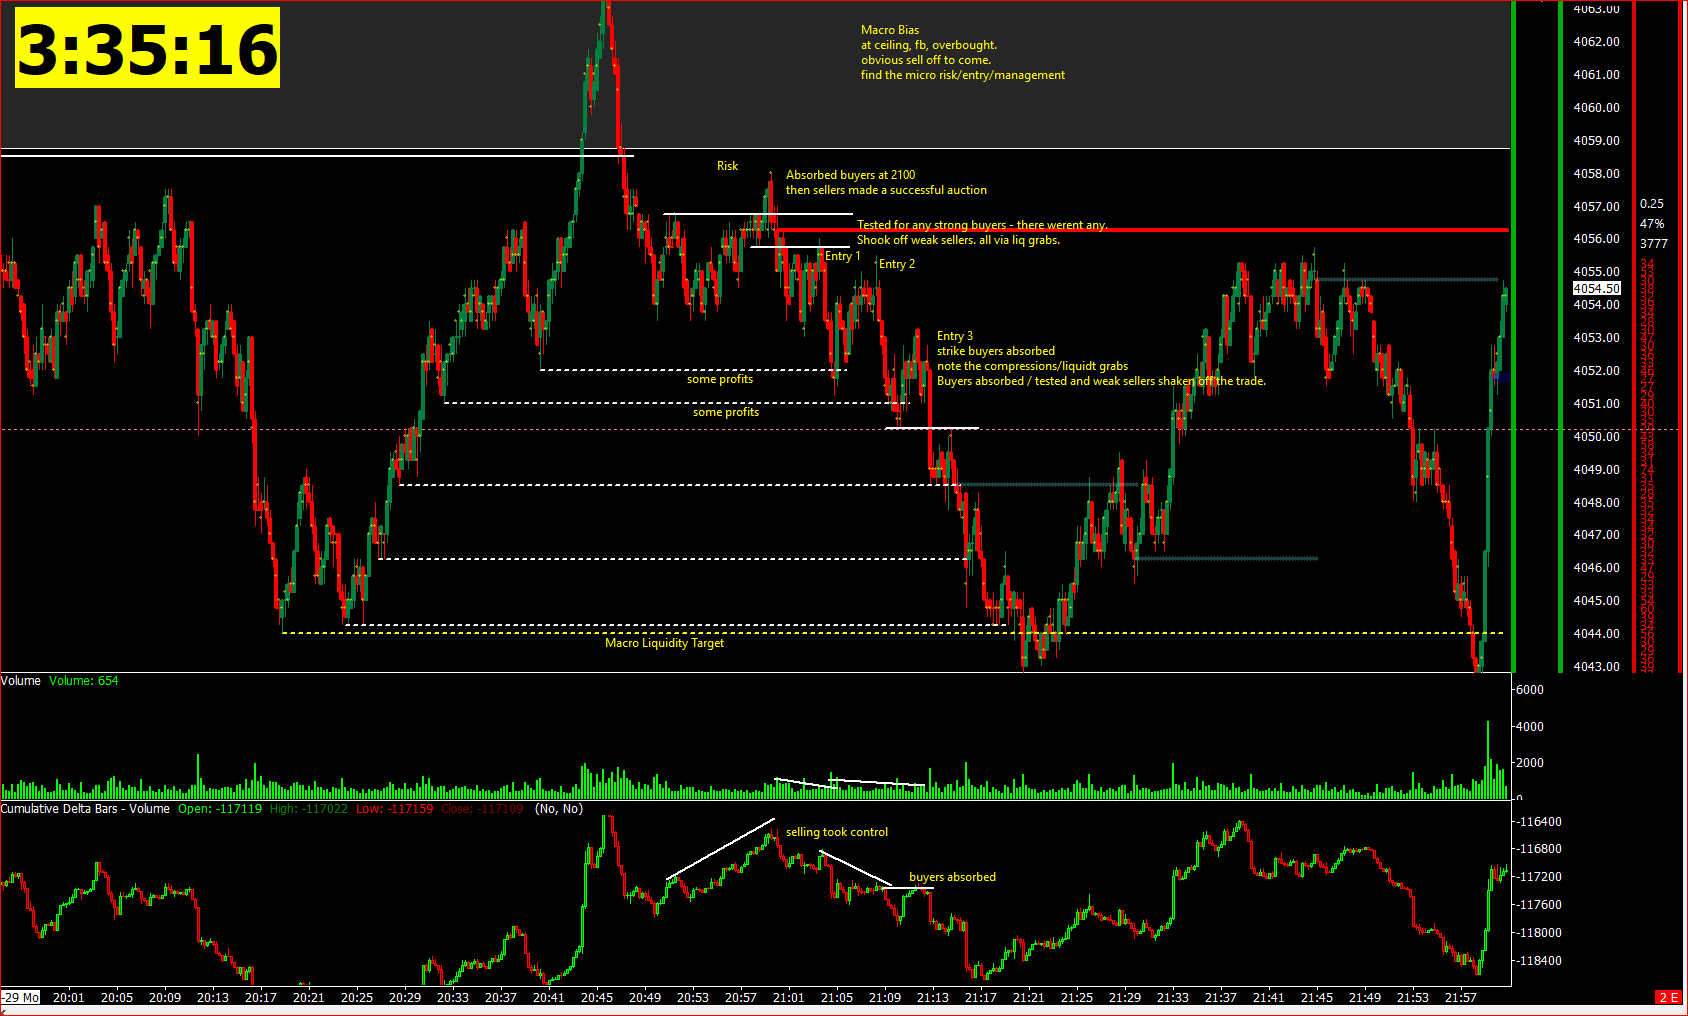The image size is (1688, 1016).
Task: Click the 'Low: -117159' value
Action: pyautogui.click(x=395, y=809)
